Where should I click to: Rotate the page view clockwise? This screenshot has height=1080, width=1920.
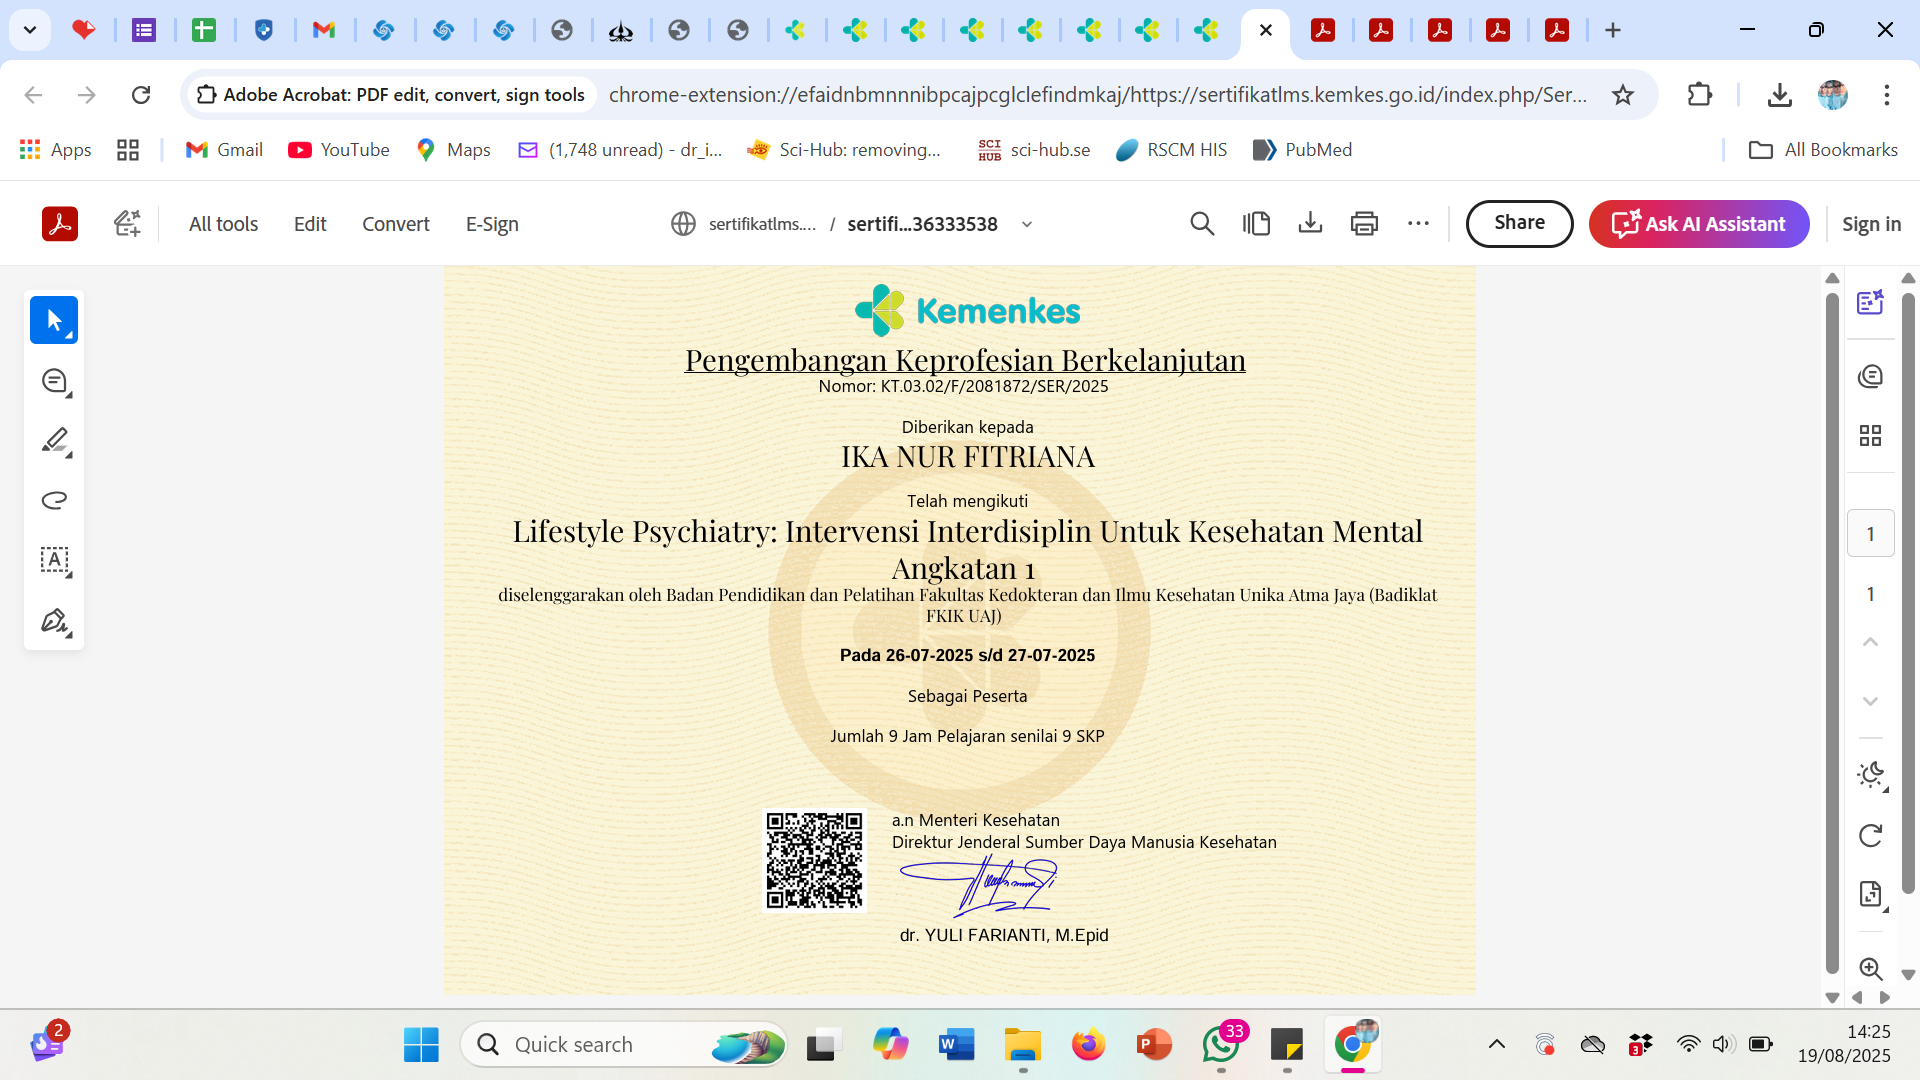[x=1870, y=835]
